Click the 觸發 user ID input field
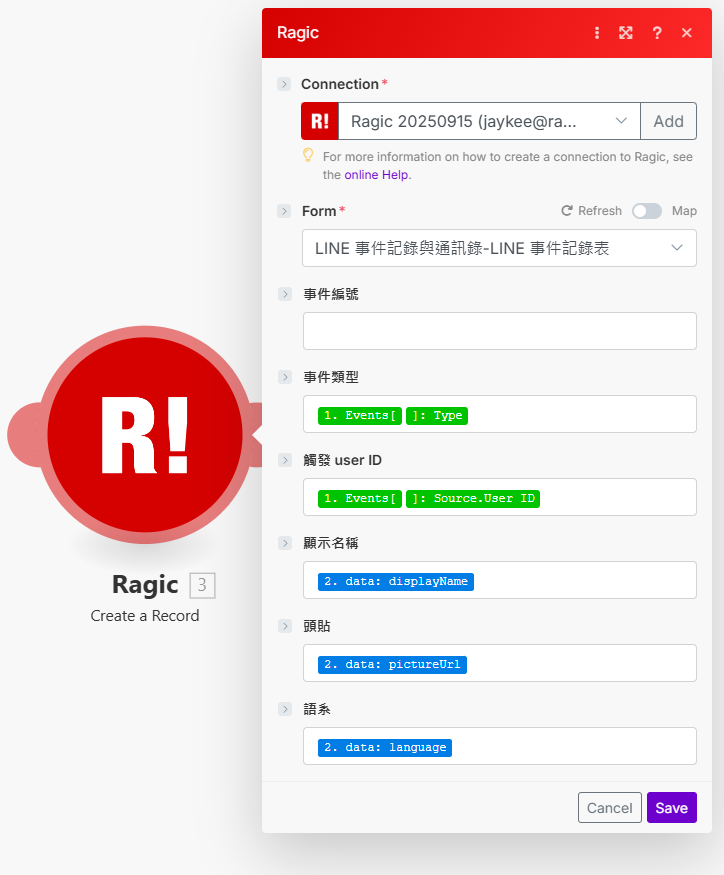Image resolution: width=724 pixels, height=875 pixels. [500, 497]
